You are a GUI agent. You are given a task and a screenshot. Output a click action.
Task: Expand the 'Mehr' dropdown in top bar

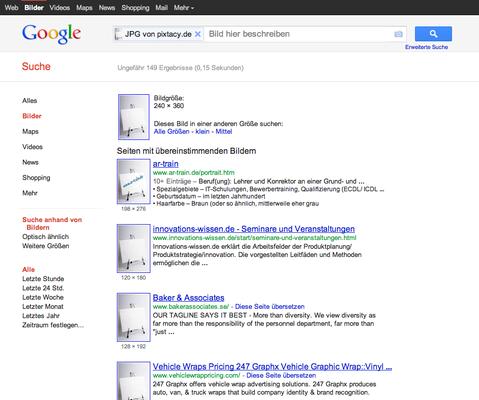[x=184, y=7]
